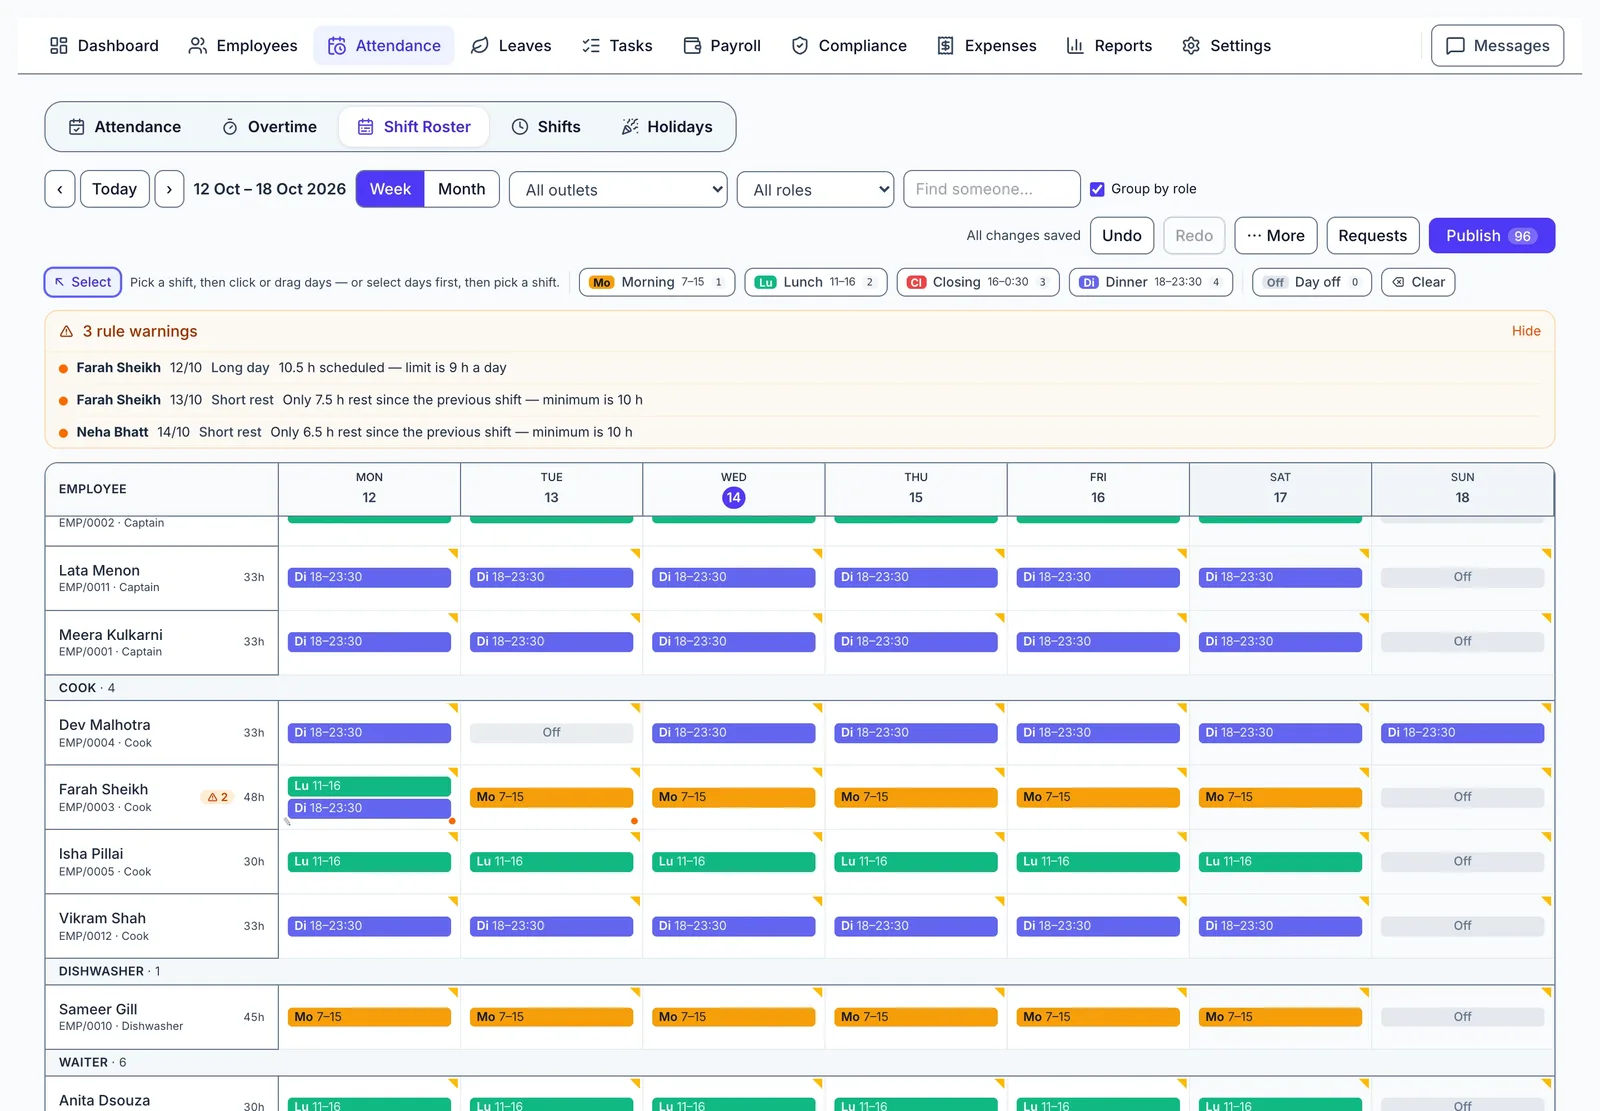Open the Payroll section

(721, 46)
